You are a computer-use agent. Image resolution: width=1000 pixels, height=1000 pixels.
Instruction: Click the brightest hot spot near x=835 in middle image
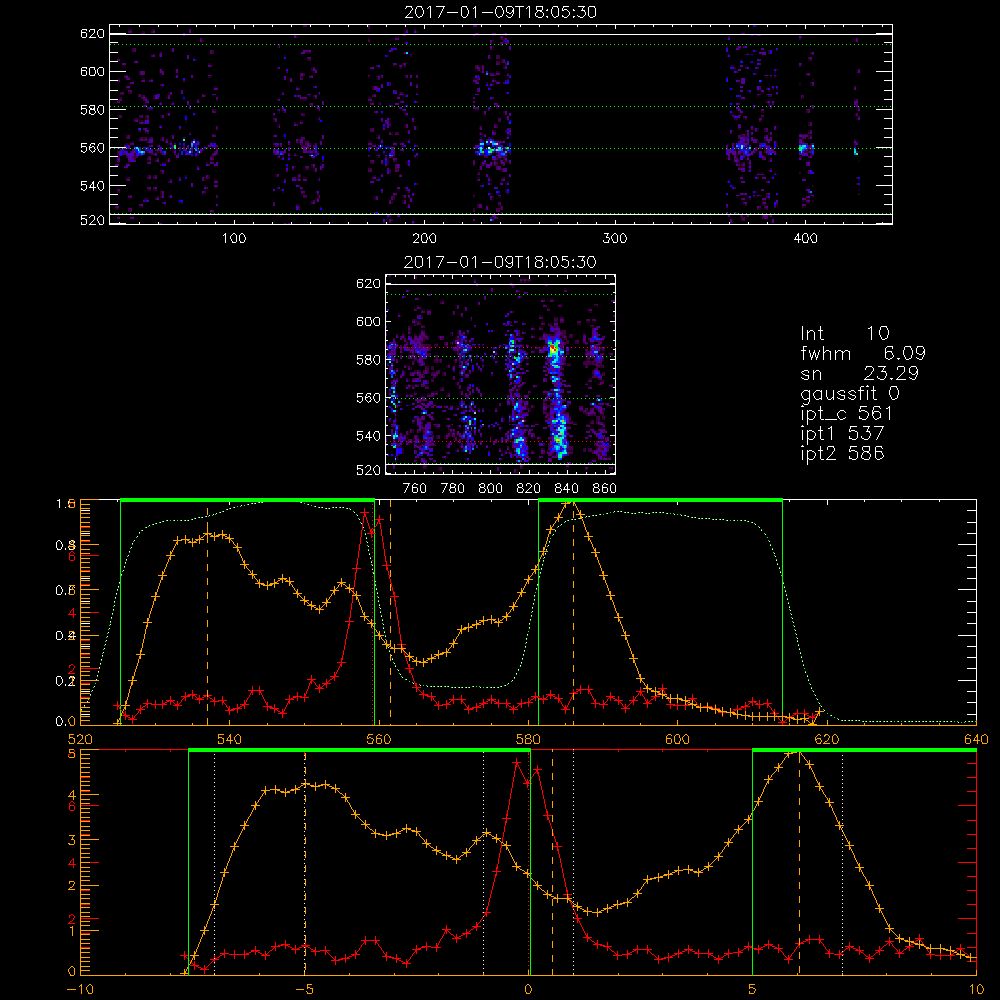click(x=554, y=349)
